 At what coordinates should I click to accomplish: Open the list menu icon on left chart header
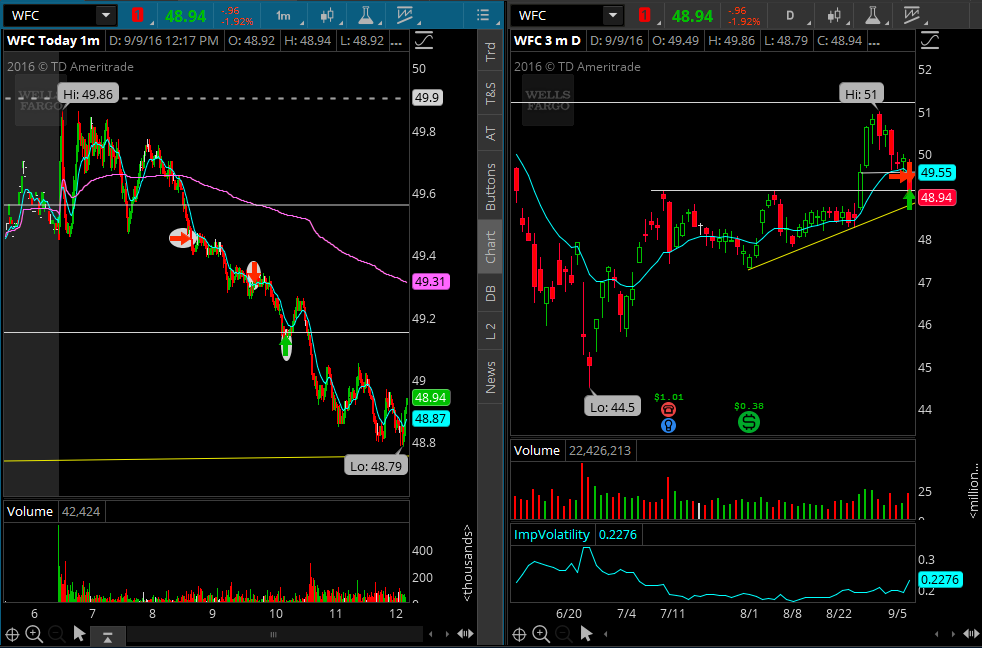[x=483, y=15]
